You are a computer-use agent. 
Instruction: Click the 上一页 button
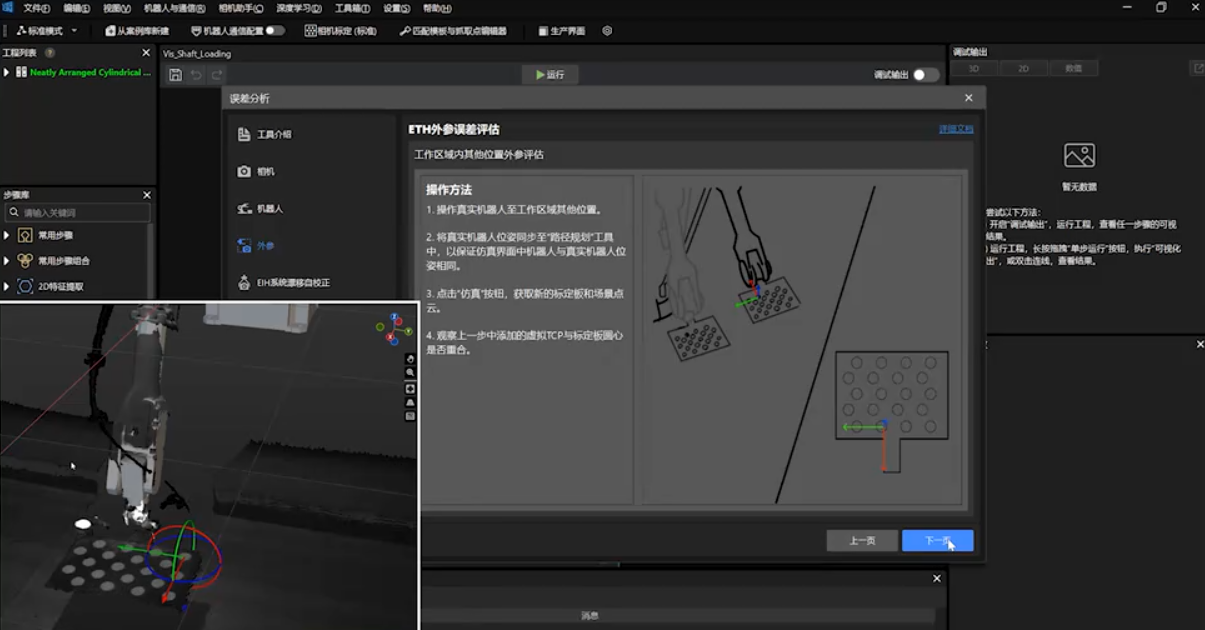click(x=862, y=540)
